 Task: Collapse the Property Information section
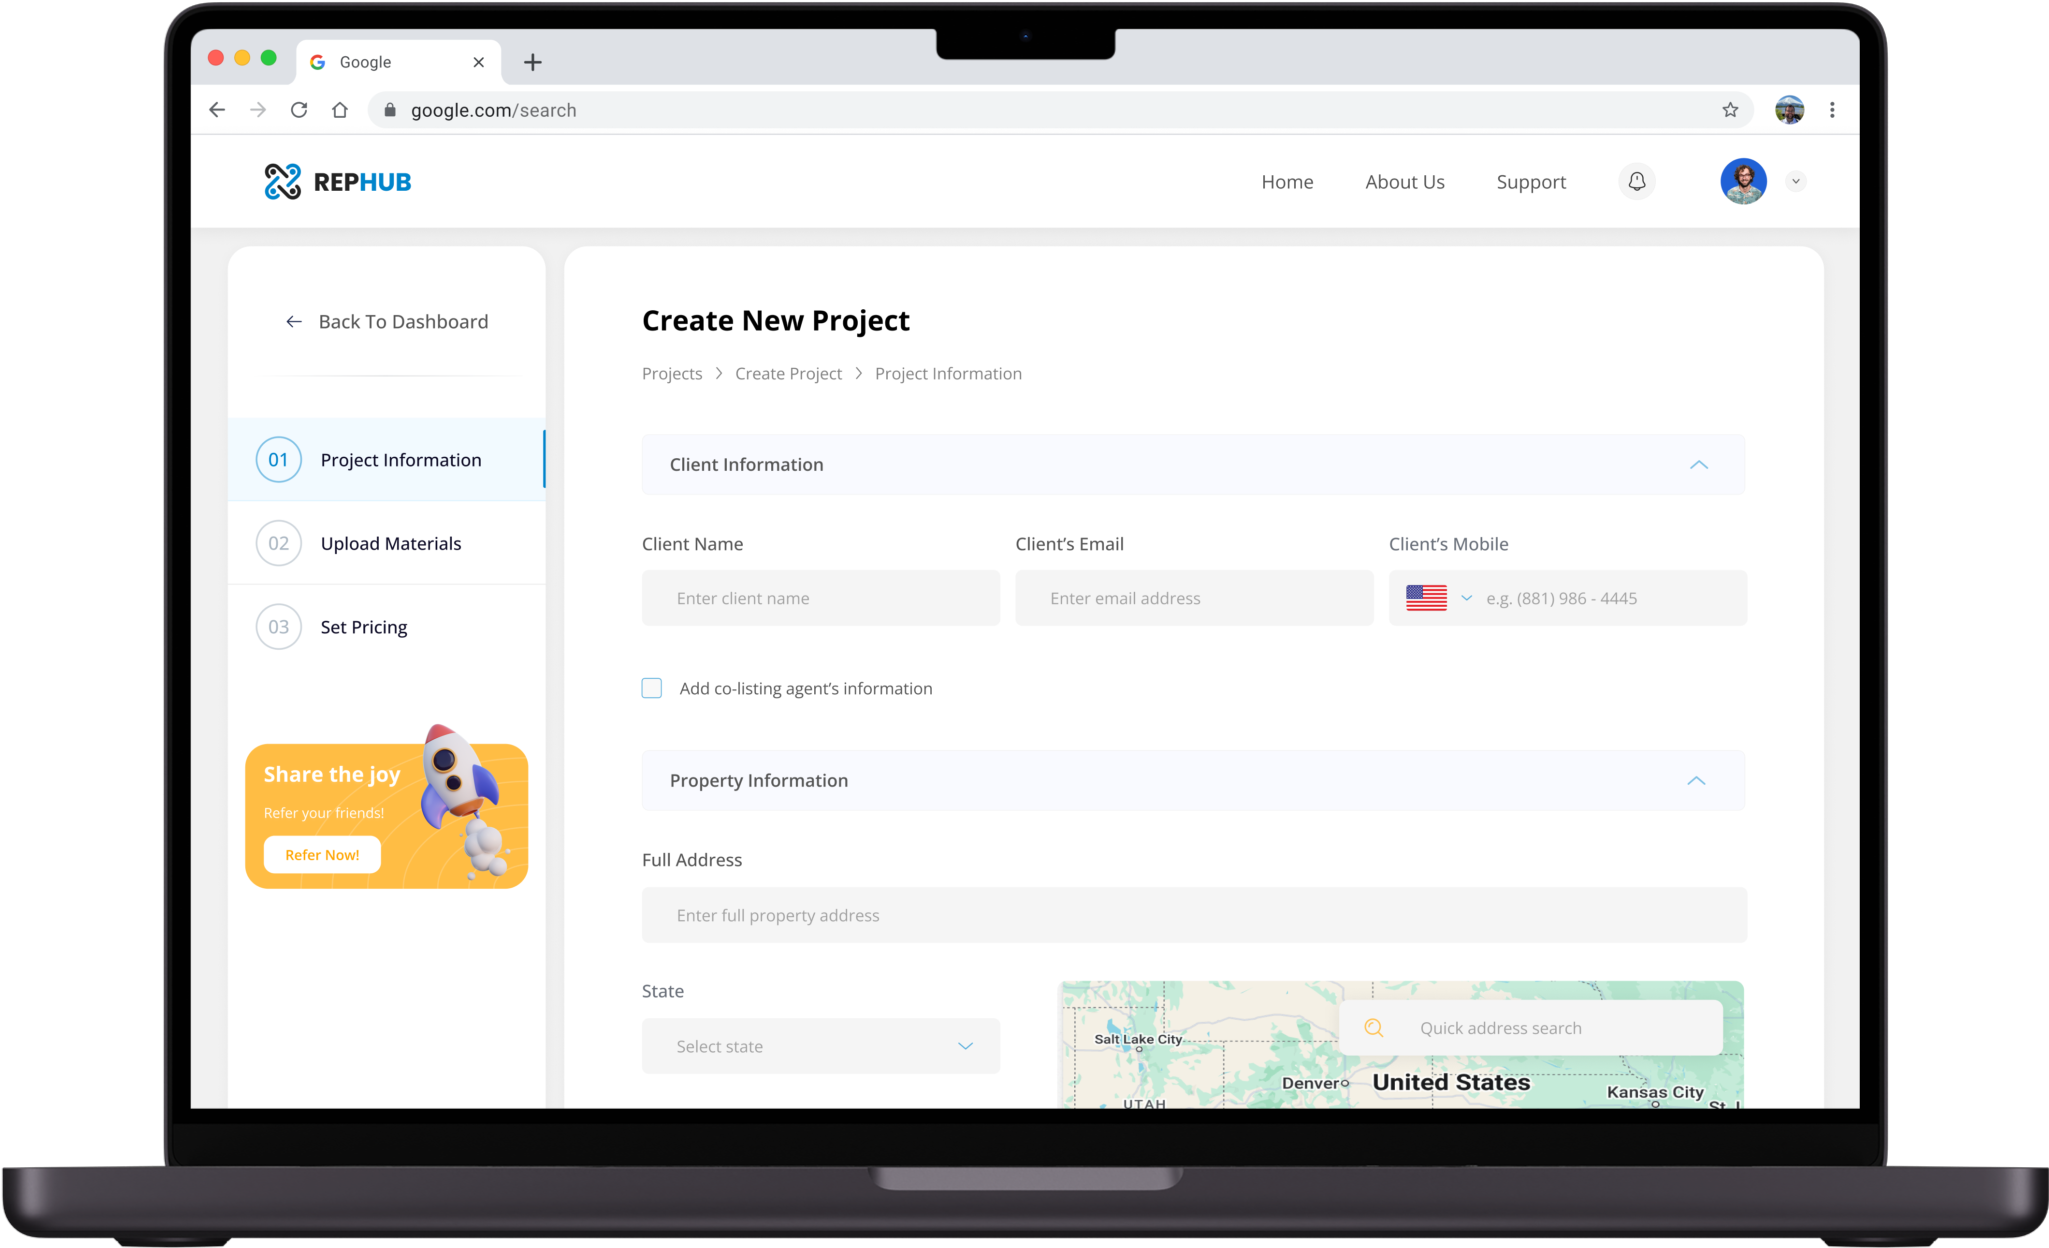(1696, 781)
